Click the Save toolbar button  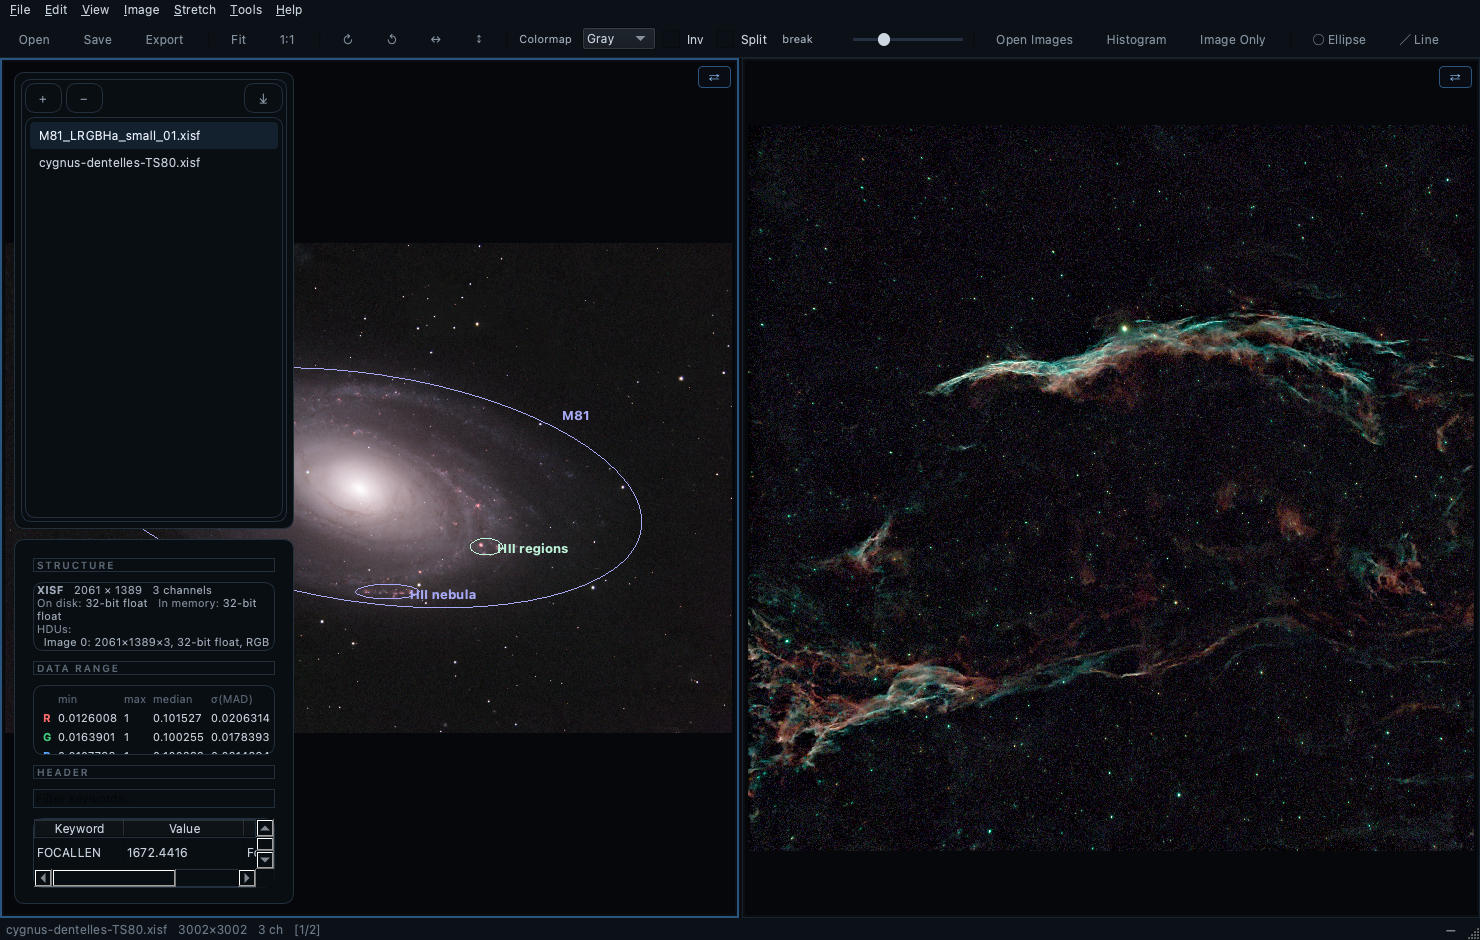98,40
